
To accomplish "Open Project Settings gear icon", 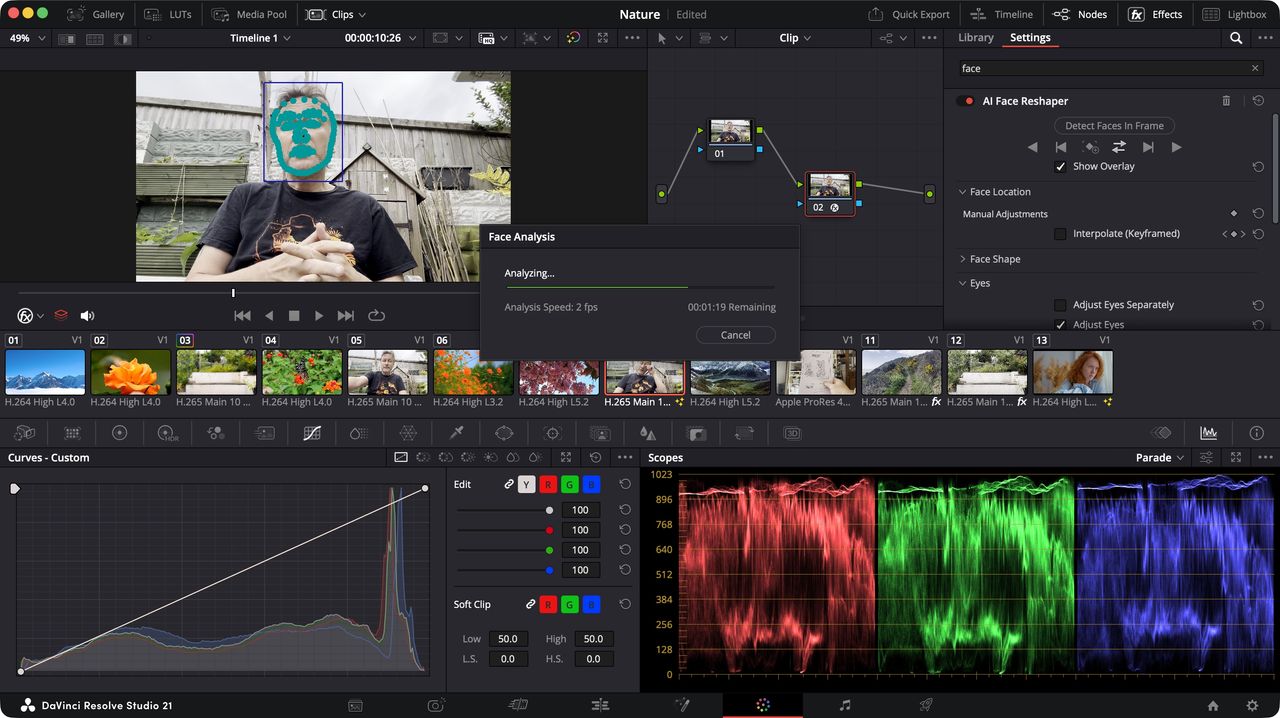I will (1252, 705).
